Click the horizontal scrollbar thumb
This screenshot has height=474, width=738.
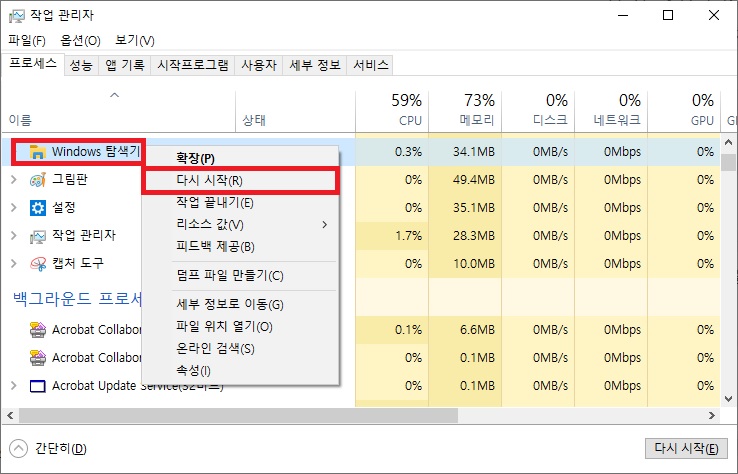coord(238,416)
